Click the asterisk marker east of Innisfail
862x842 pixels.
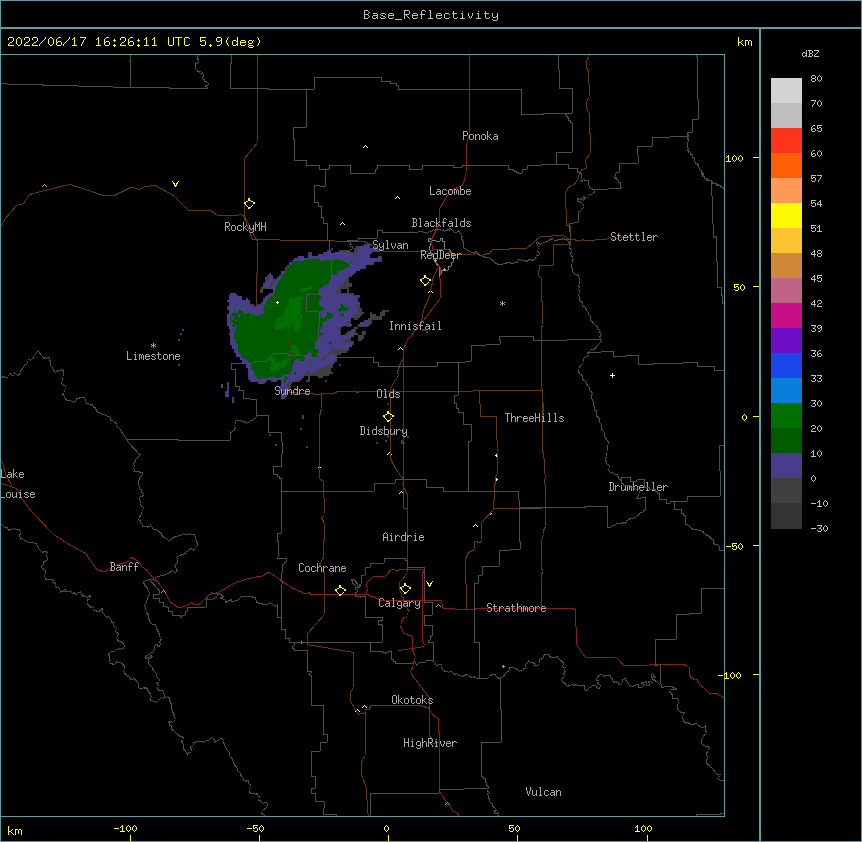(x=502, y=303)
